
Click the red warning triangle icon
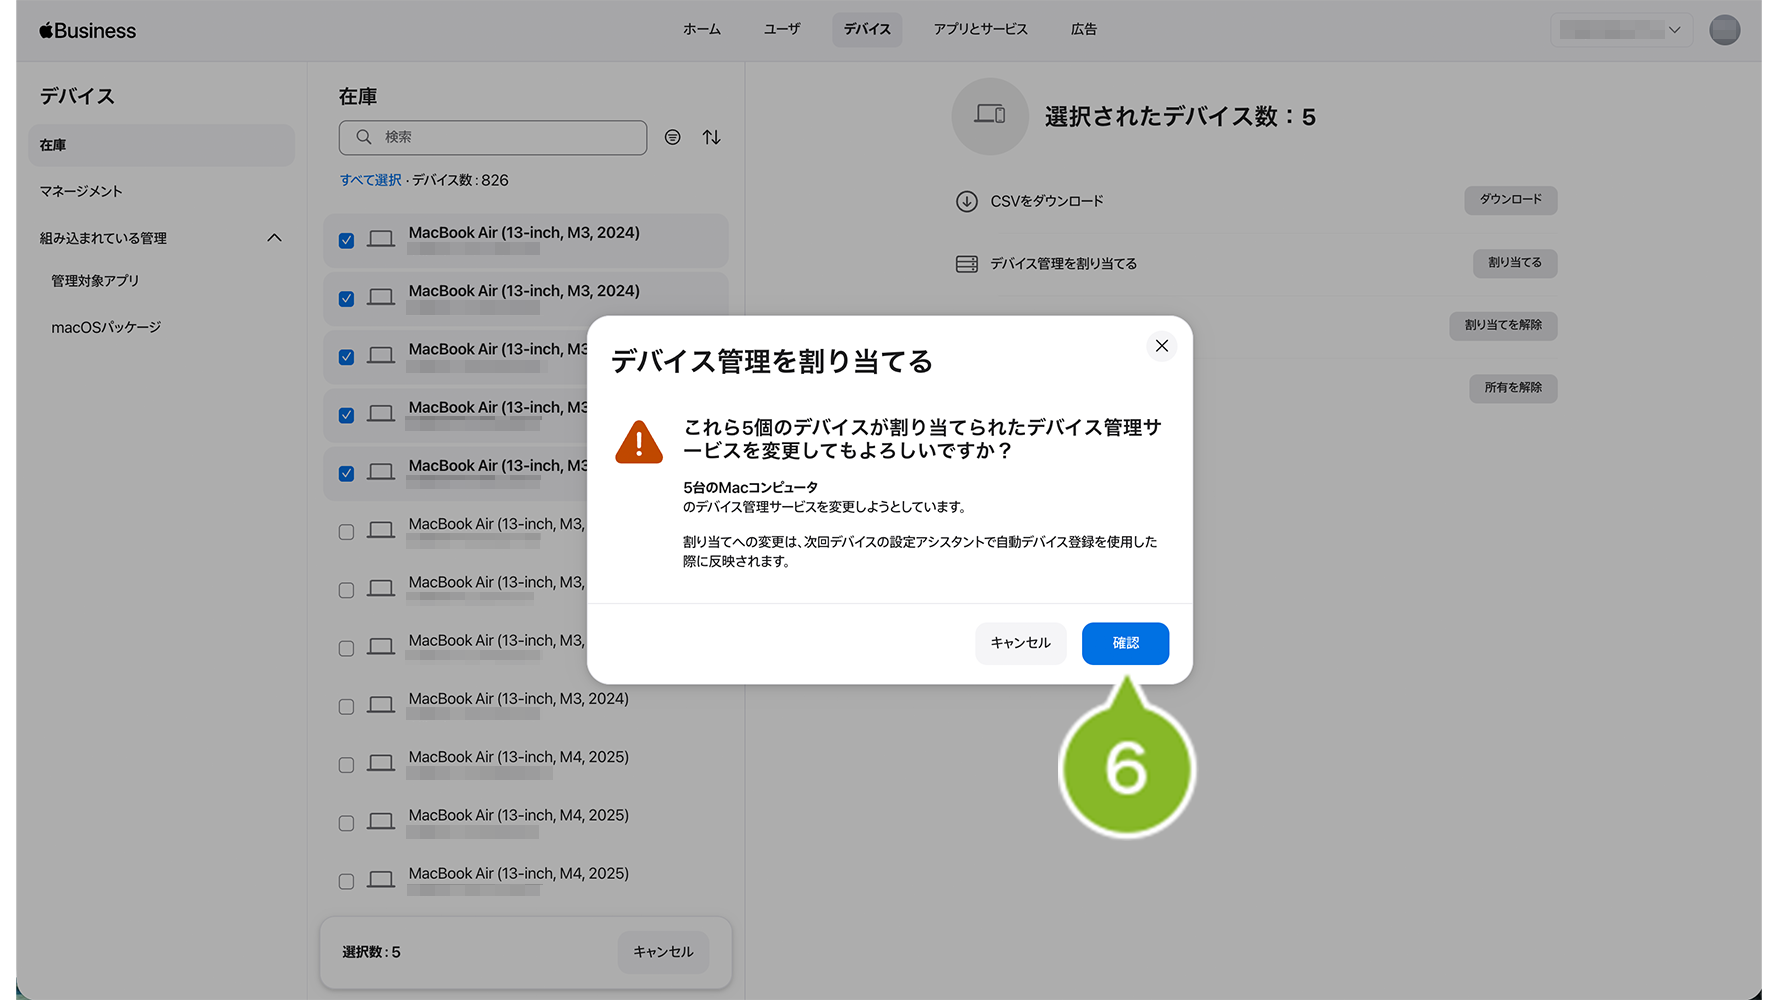tap(639, 442)
